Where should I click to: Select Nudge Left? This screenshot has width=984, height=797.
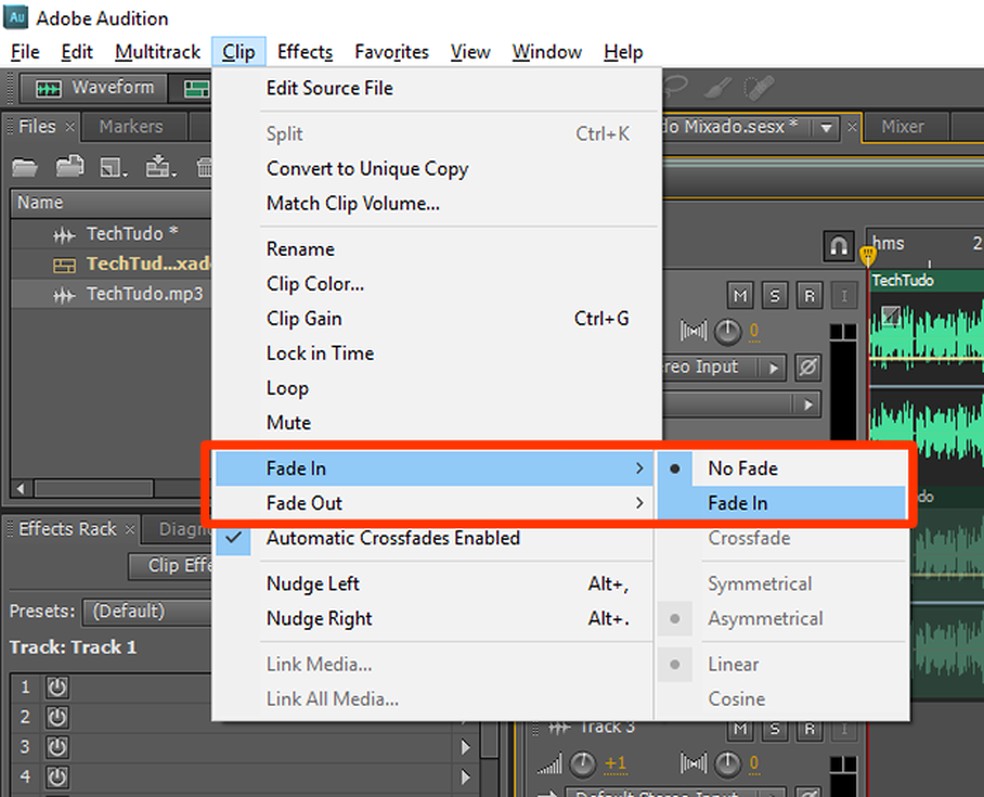tap(434, 584)
